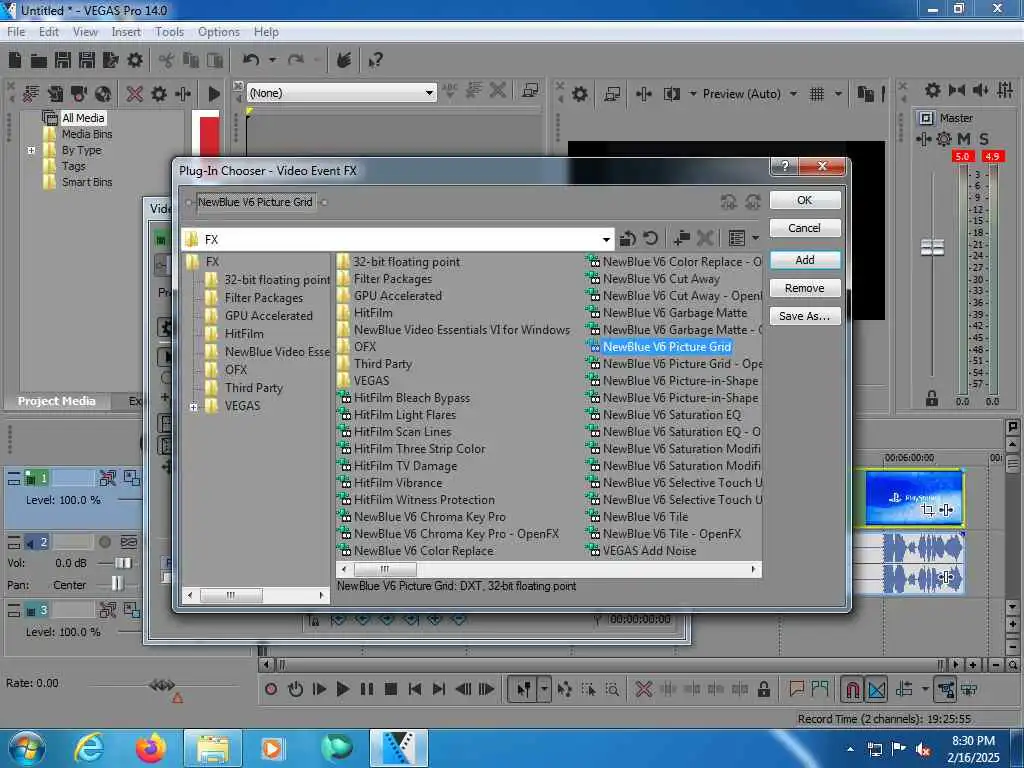Select VEGAS Add Noise plug-in
This screenshot has width=1024, height=768.
click(x=641, y=551)
